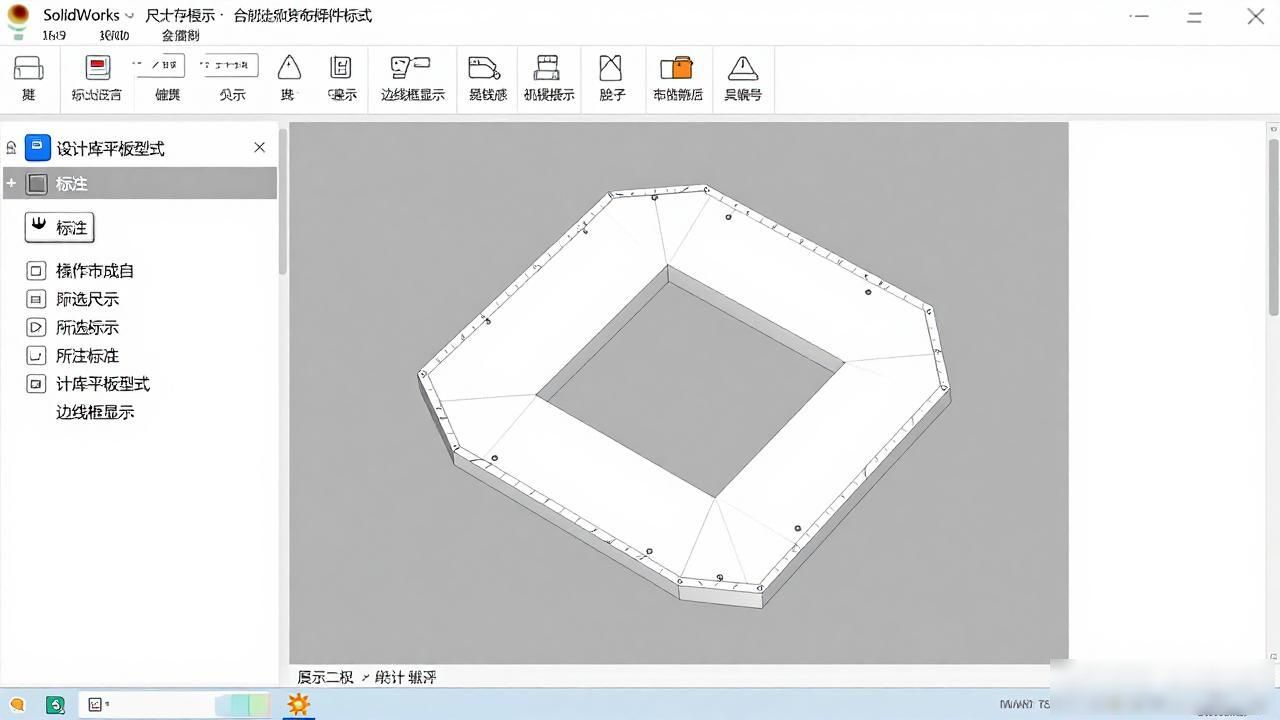This screenshot has width=1280, height=720.
Task: Select the 所选尺示 list item text
Action: (88, 299)
